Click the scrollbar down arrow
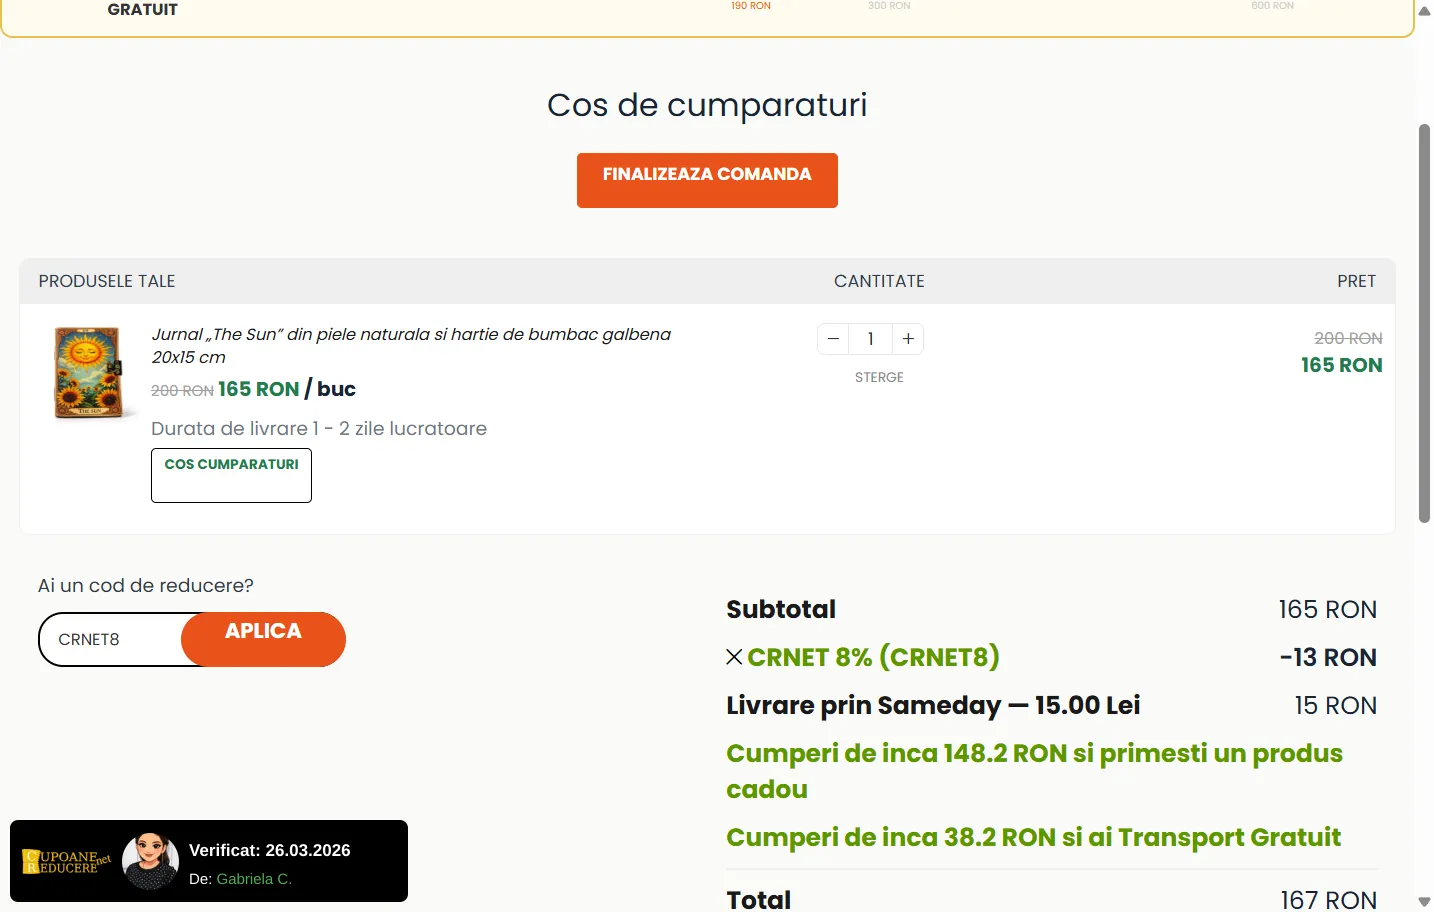Viewport: 1434px width, 912px height. click(x=1424, y=901)
